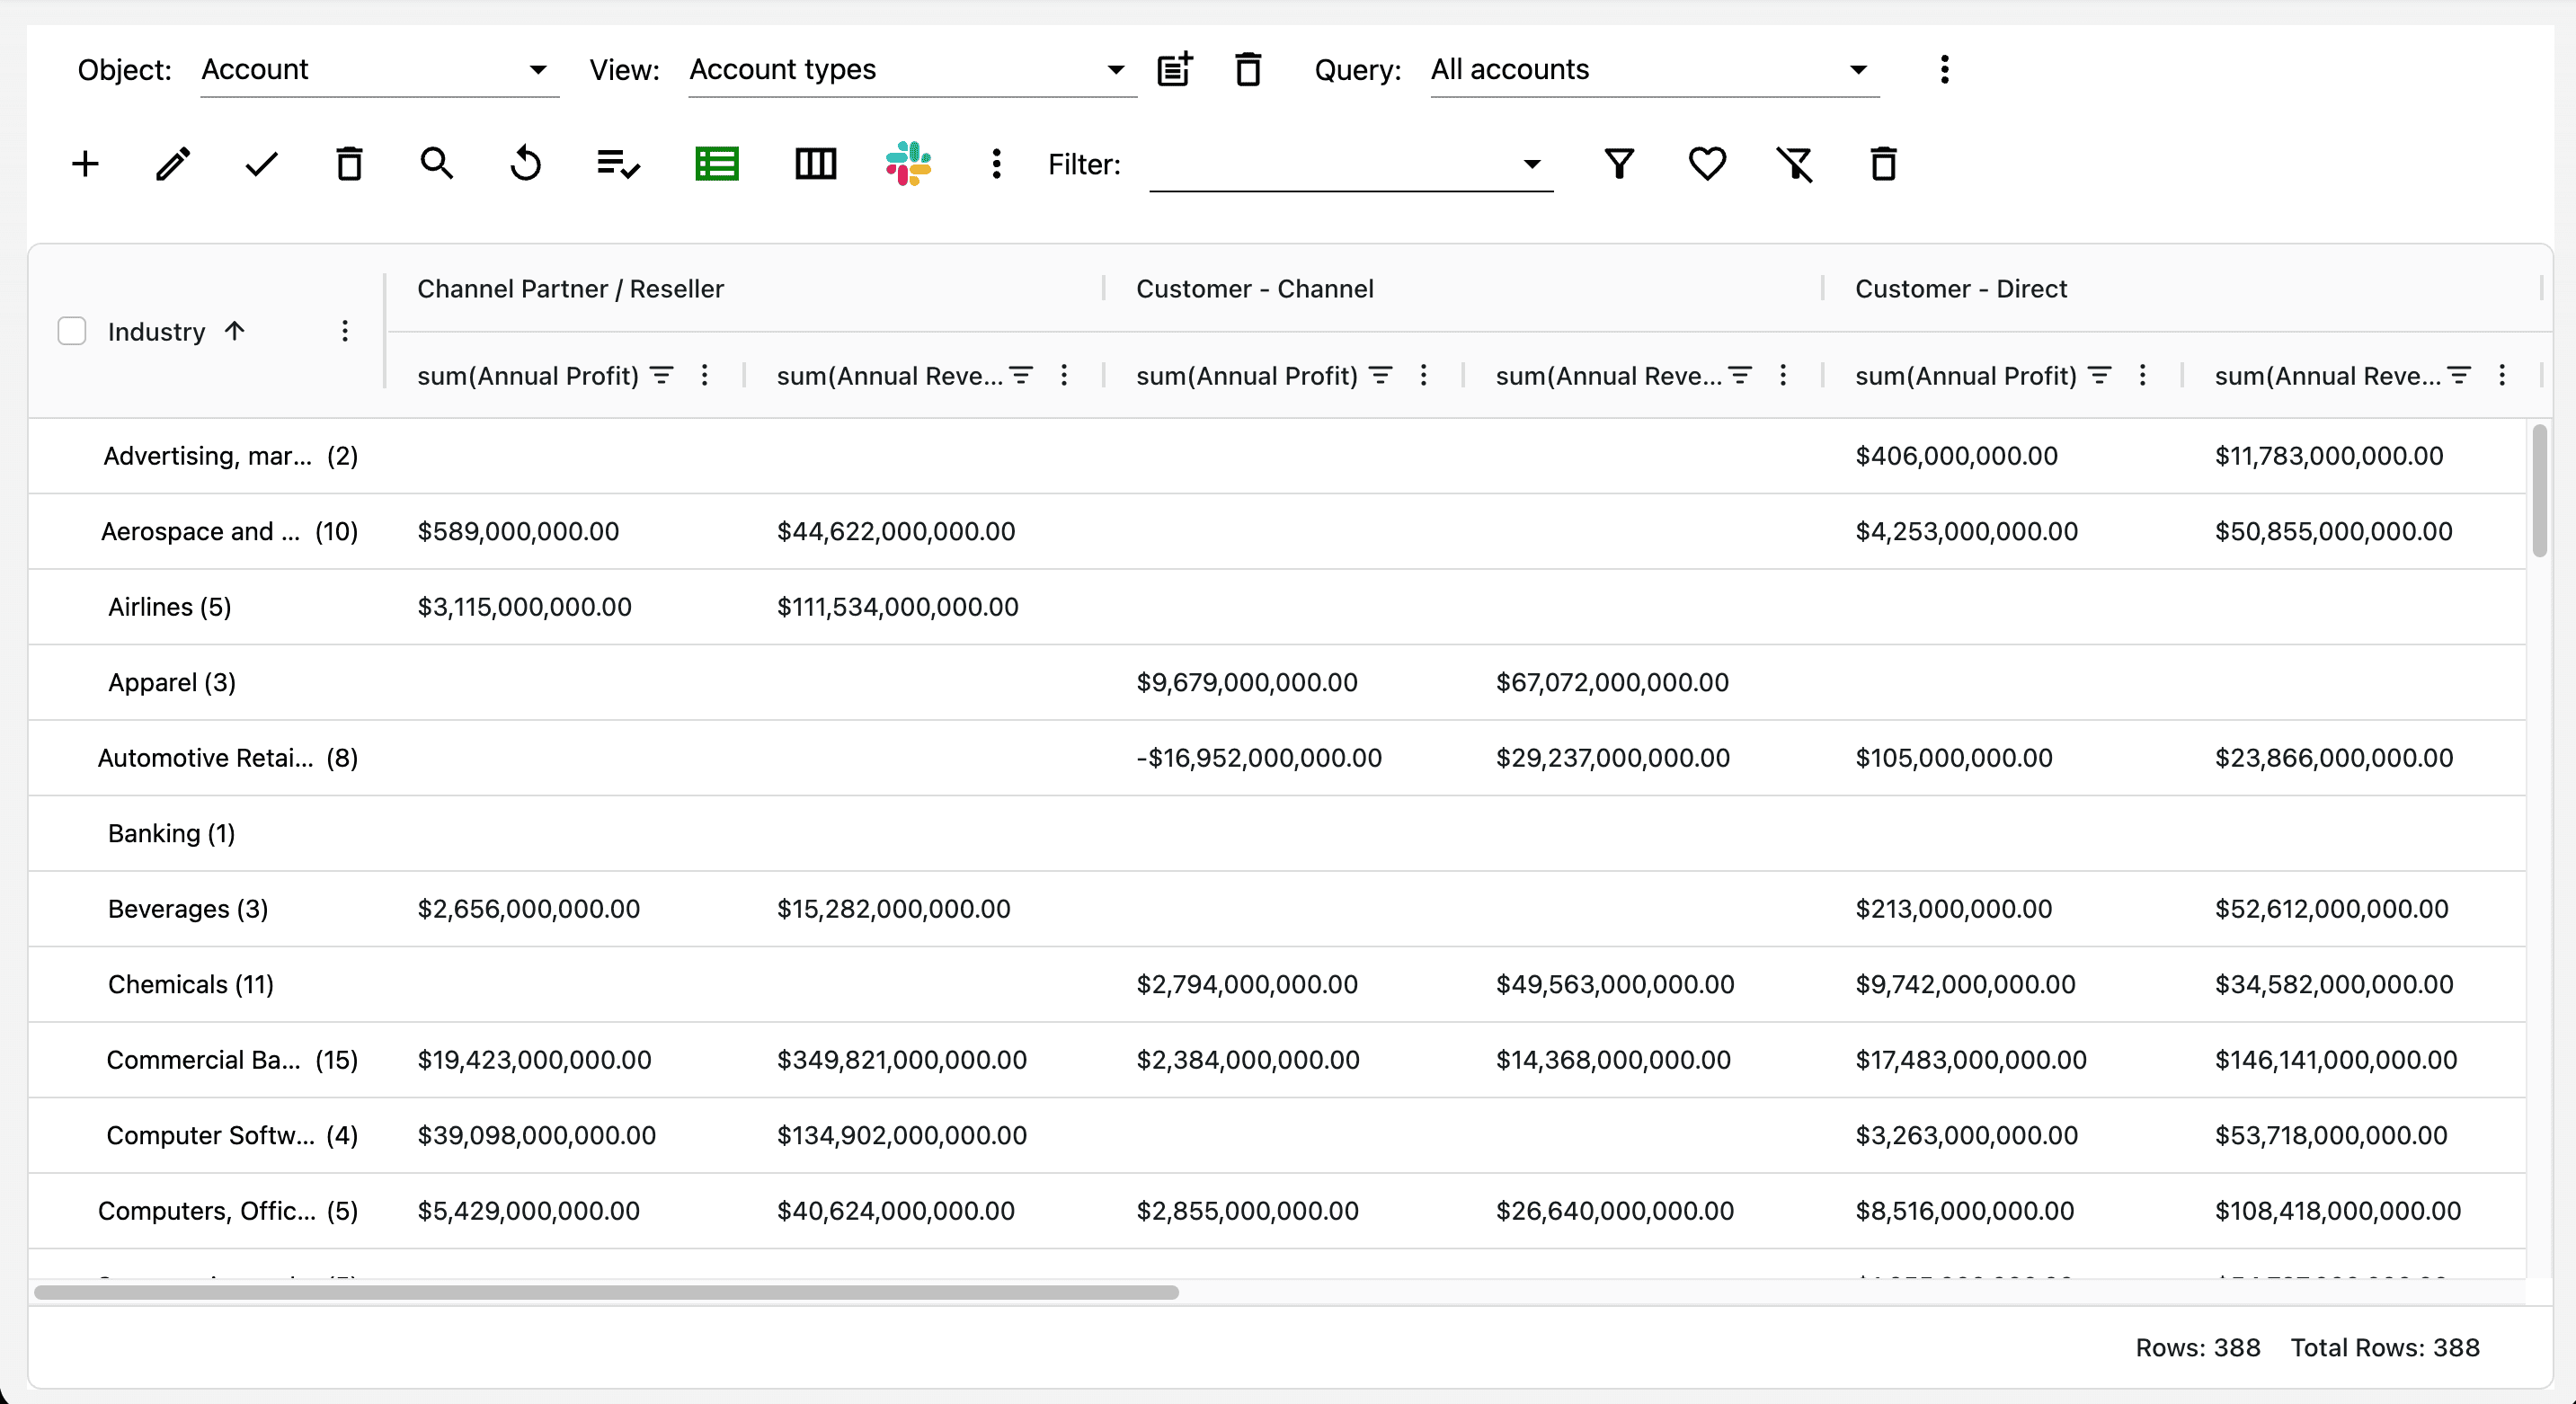
Task: Open the Query dropdown showing All accounts
Action: click(1653, 70)
